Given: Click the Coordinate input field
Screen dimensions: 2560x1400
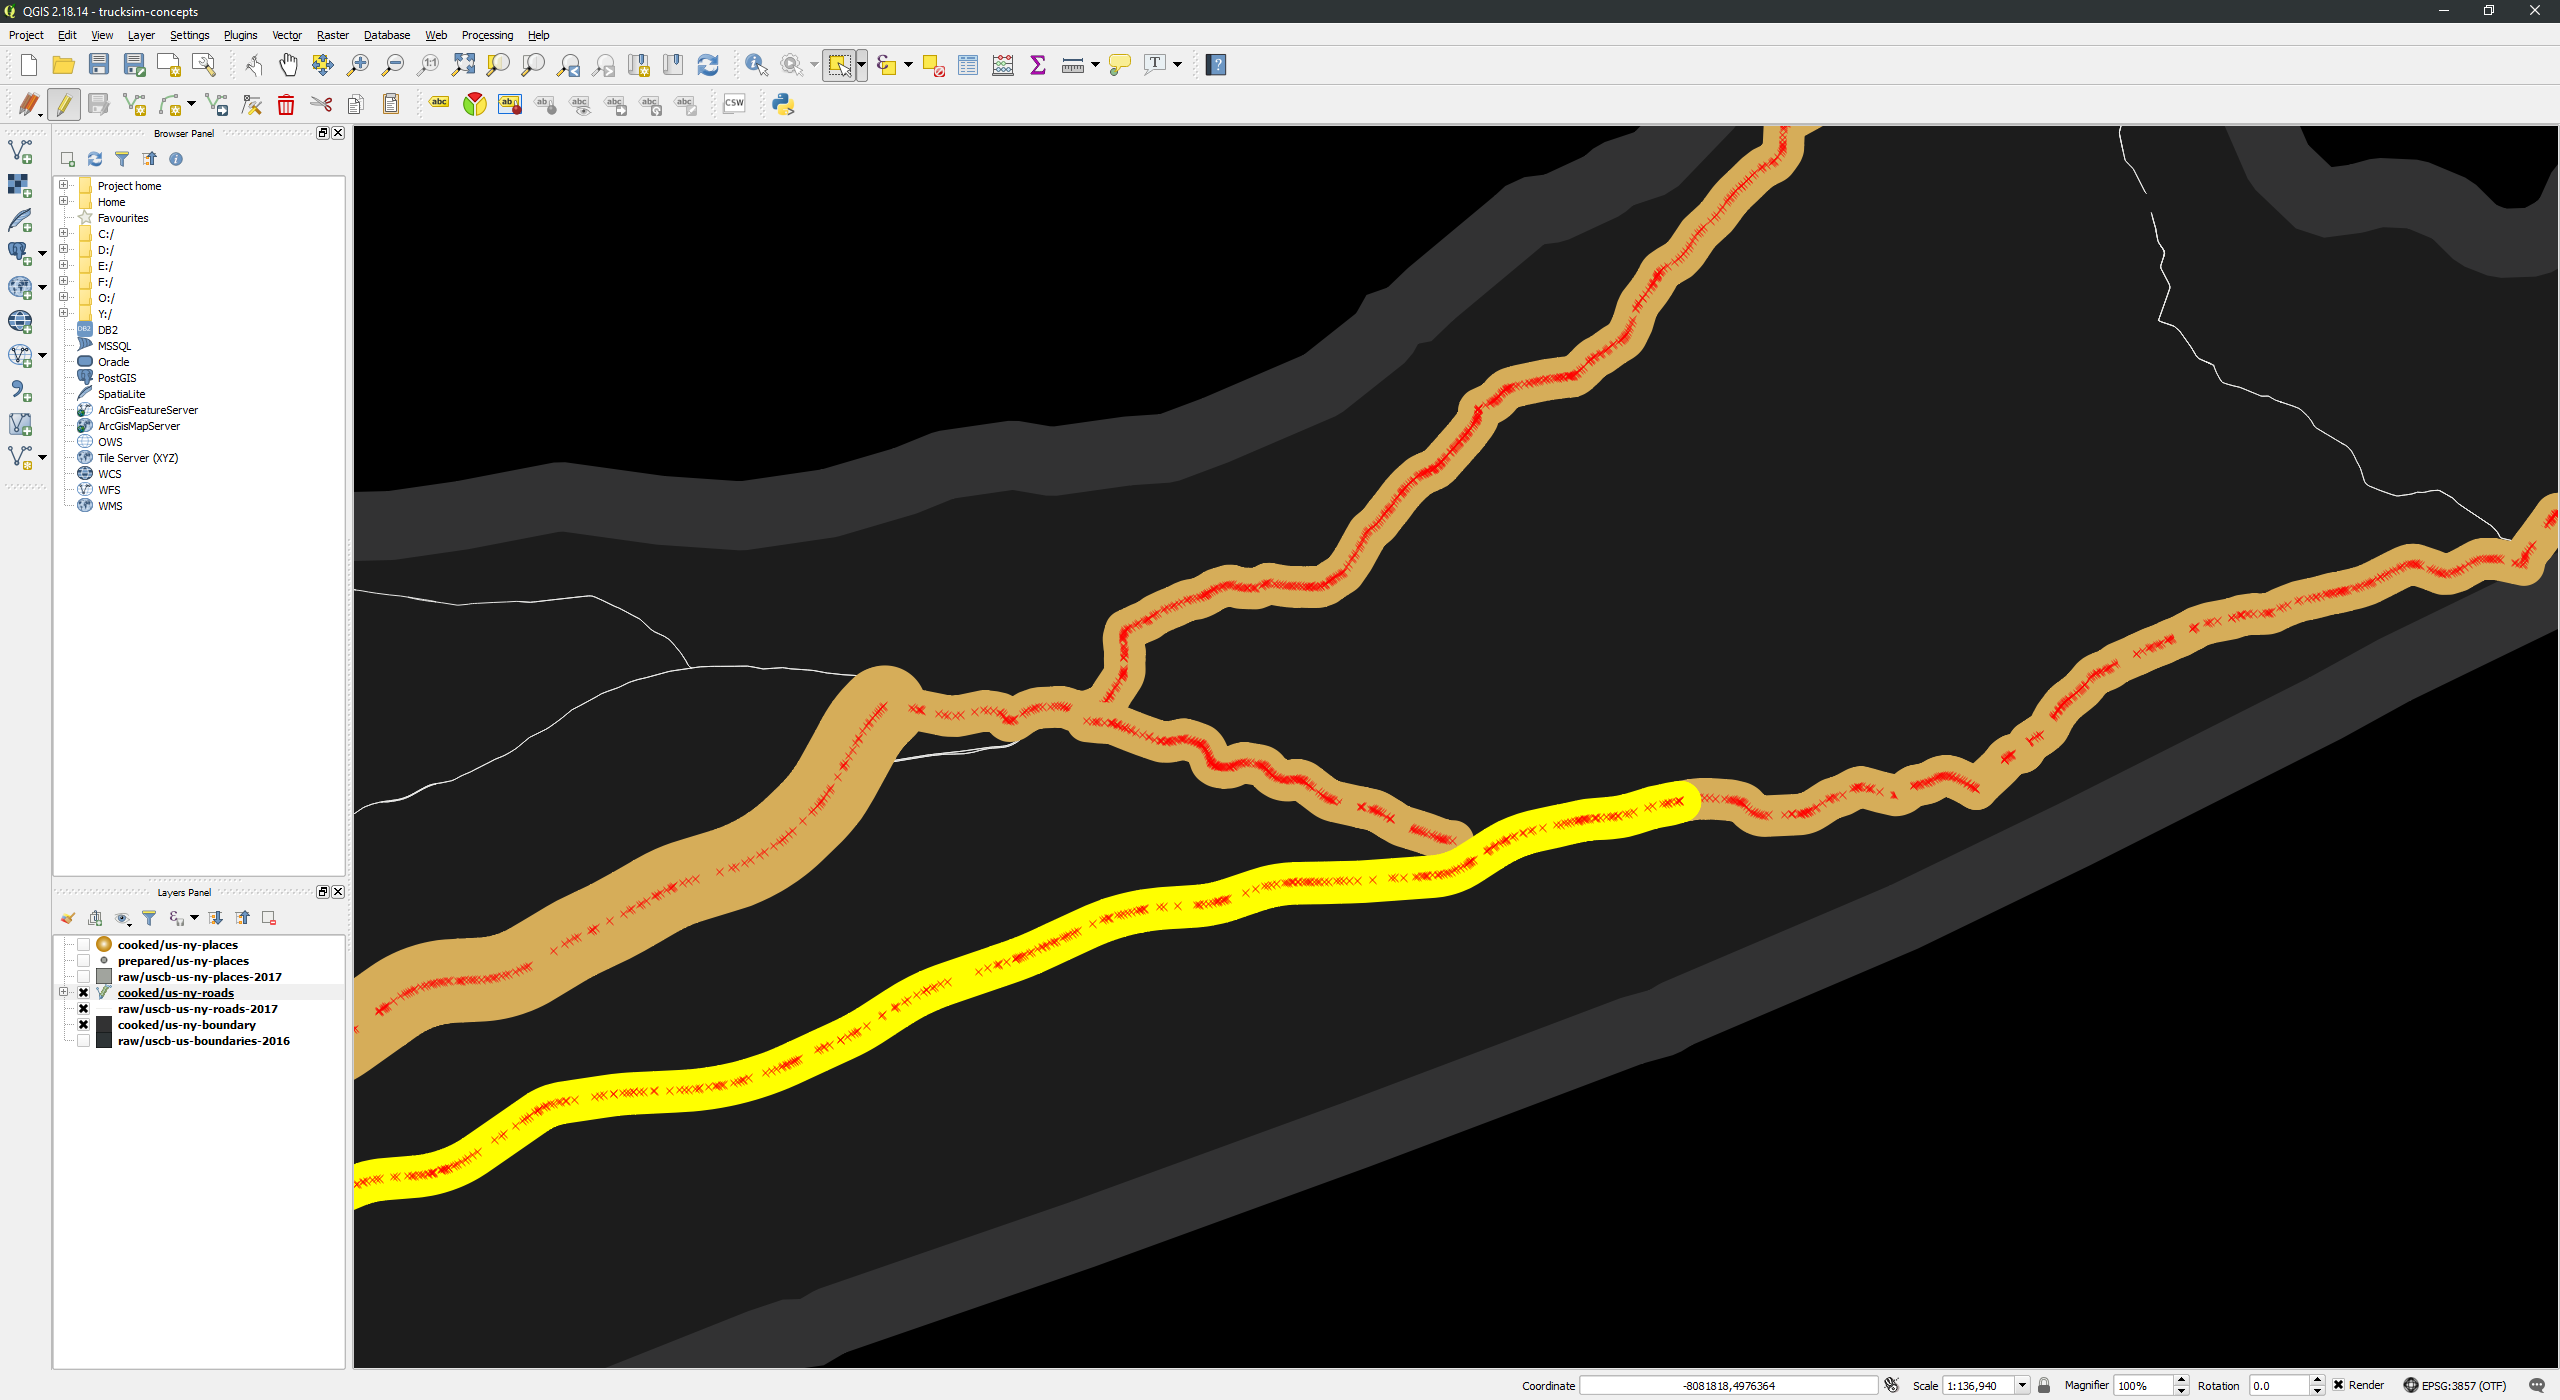Looking at the screenshot, I should click(1728, 1385).
